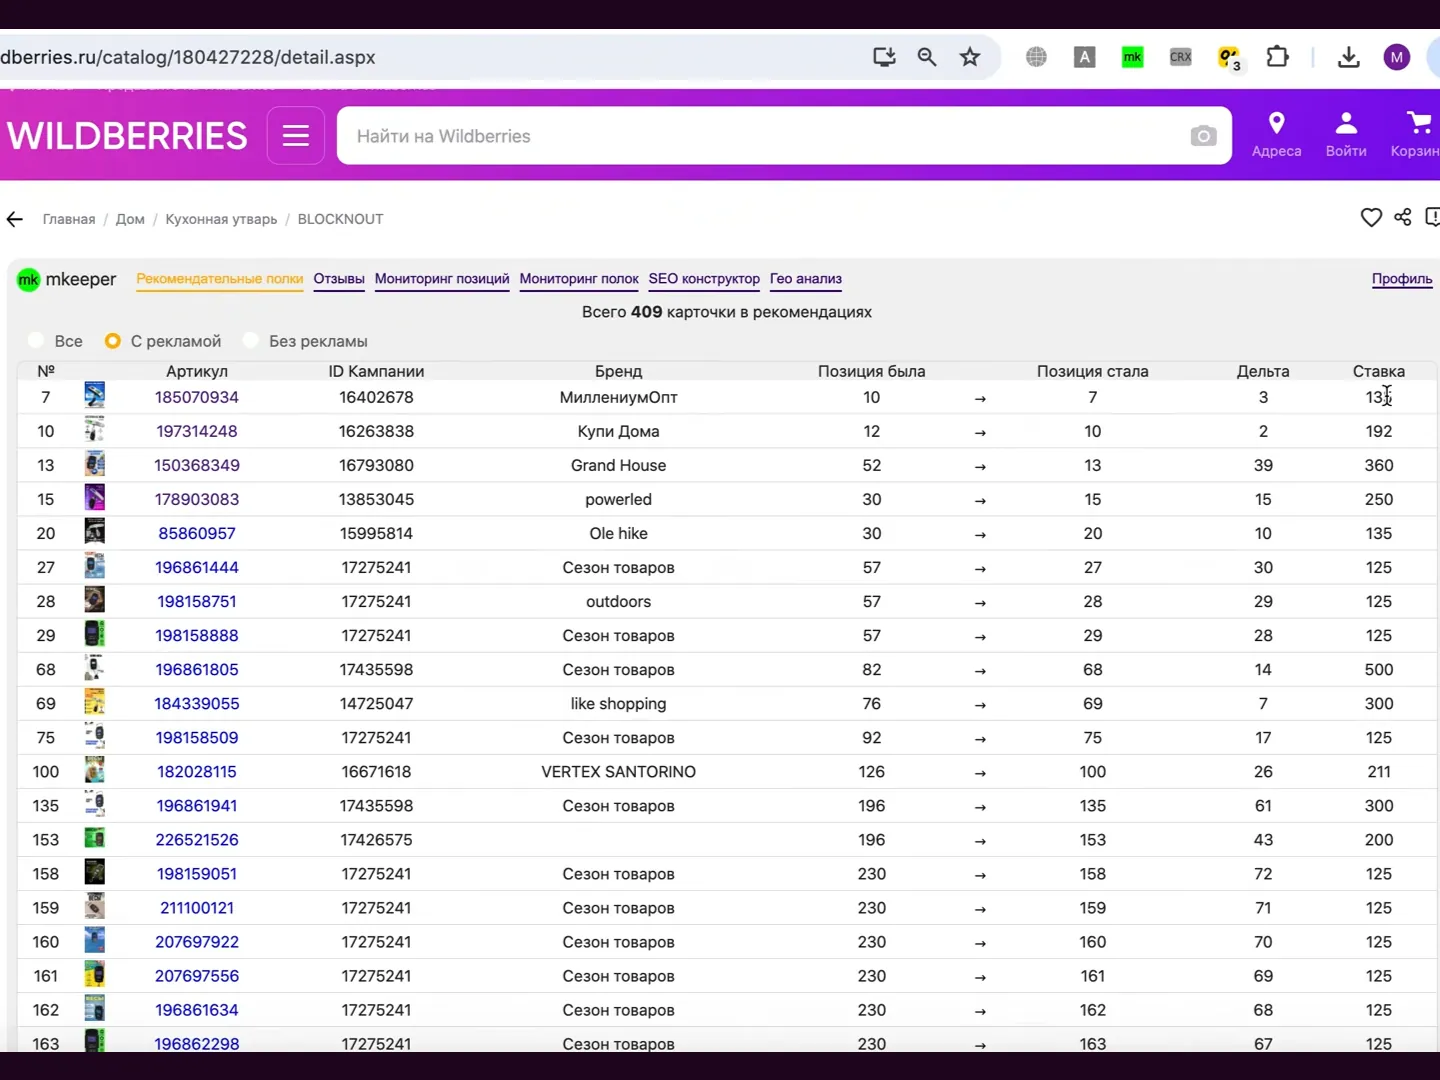Click product thumbnail in row 182028115
This screenshot has width=1440, height=1080.
click(x=94, y=770)
